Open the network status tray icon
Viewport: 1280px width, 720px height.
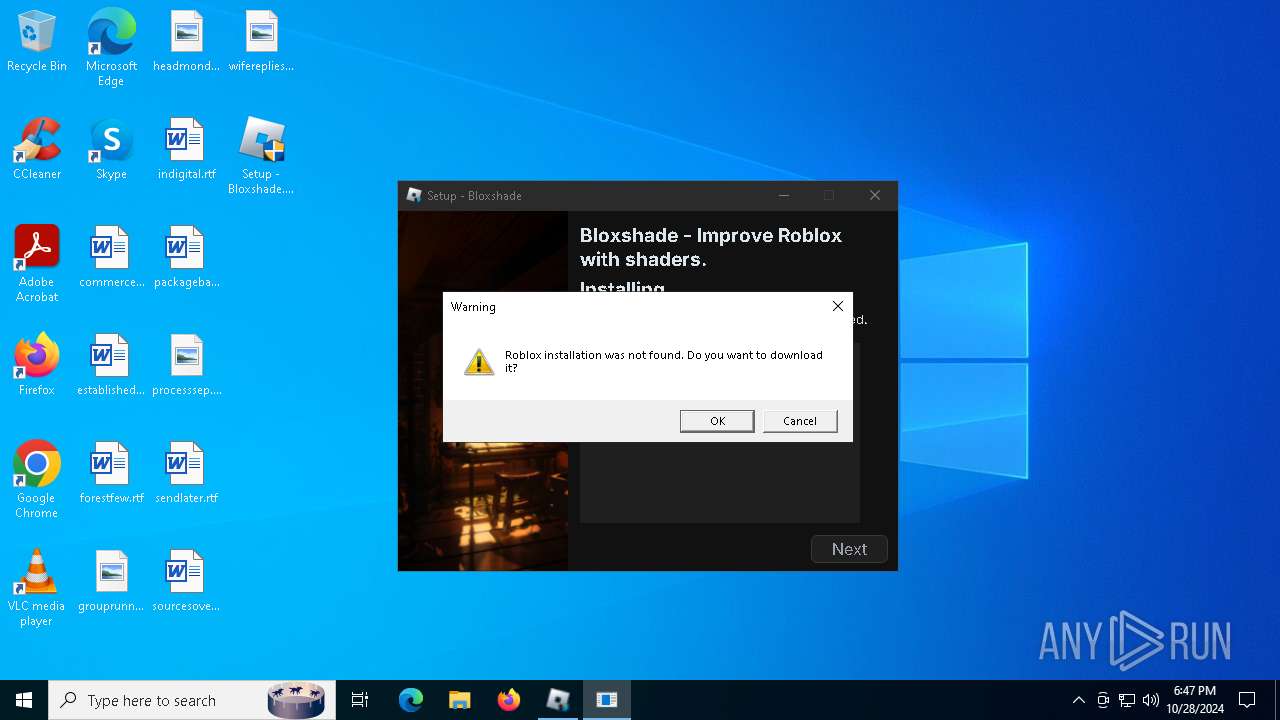pyautogui.click(x=1127, y=700)
